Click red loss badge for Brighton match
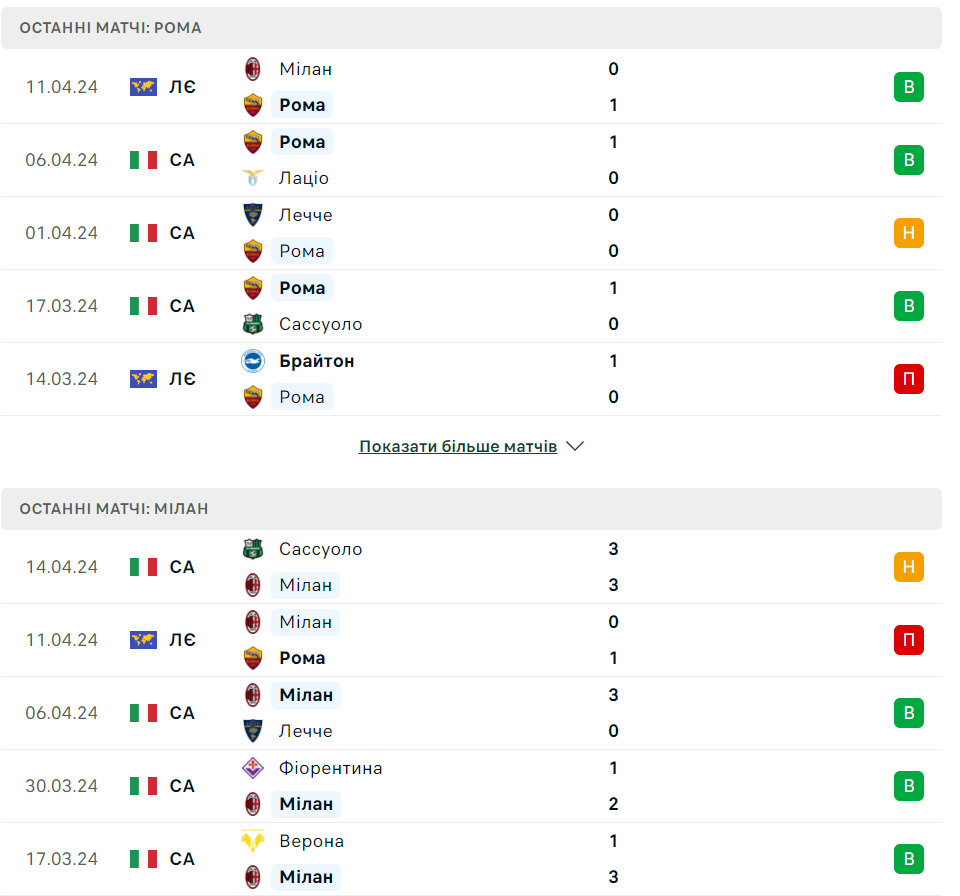Image resolution: width=960 pixels, height=896 pixels. (908, 379)
